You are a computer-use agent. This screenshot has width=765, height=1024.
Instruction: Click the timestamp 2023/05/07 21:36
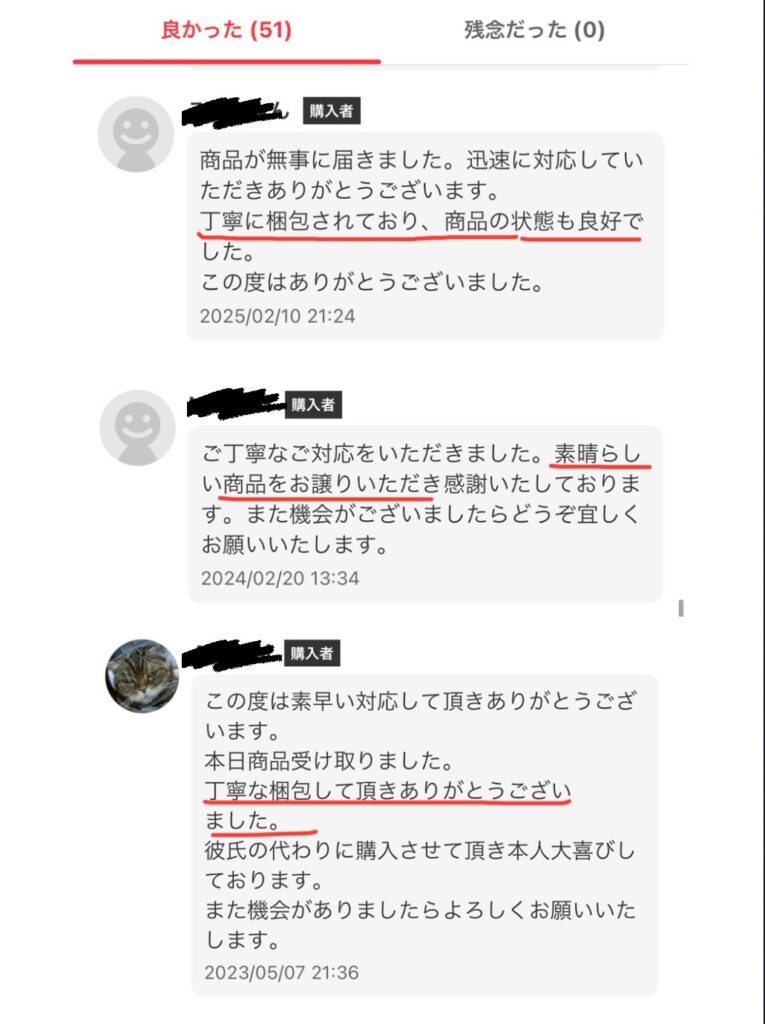pyautogui.click(x=282, y=972)
